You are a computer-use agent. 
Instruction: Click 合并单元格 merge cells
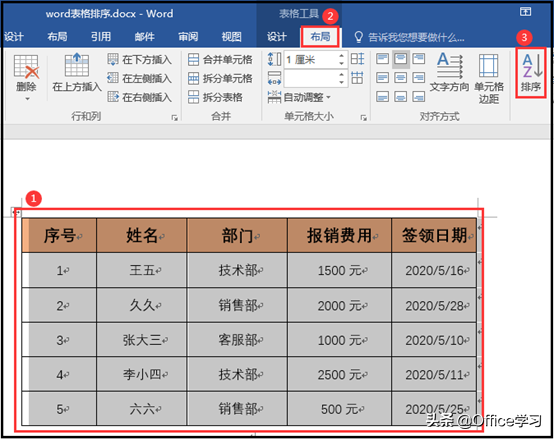click(x=220, y=59)
